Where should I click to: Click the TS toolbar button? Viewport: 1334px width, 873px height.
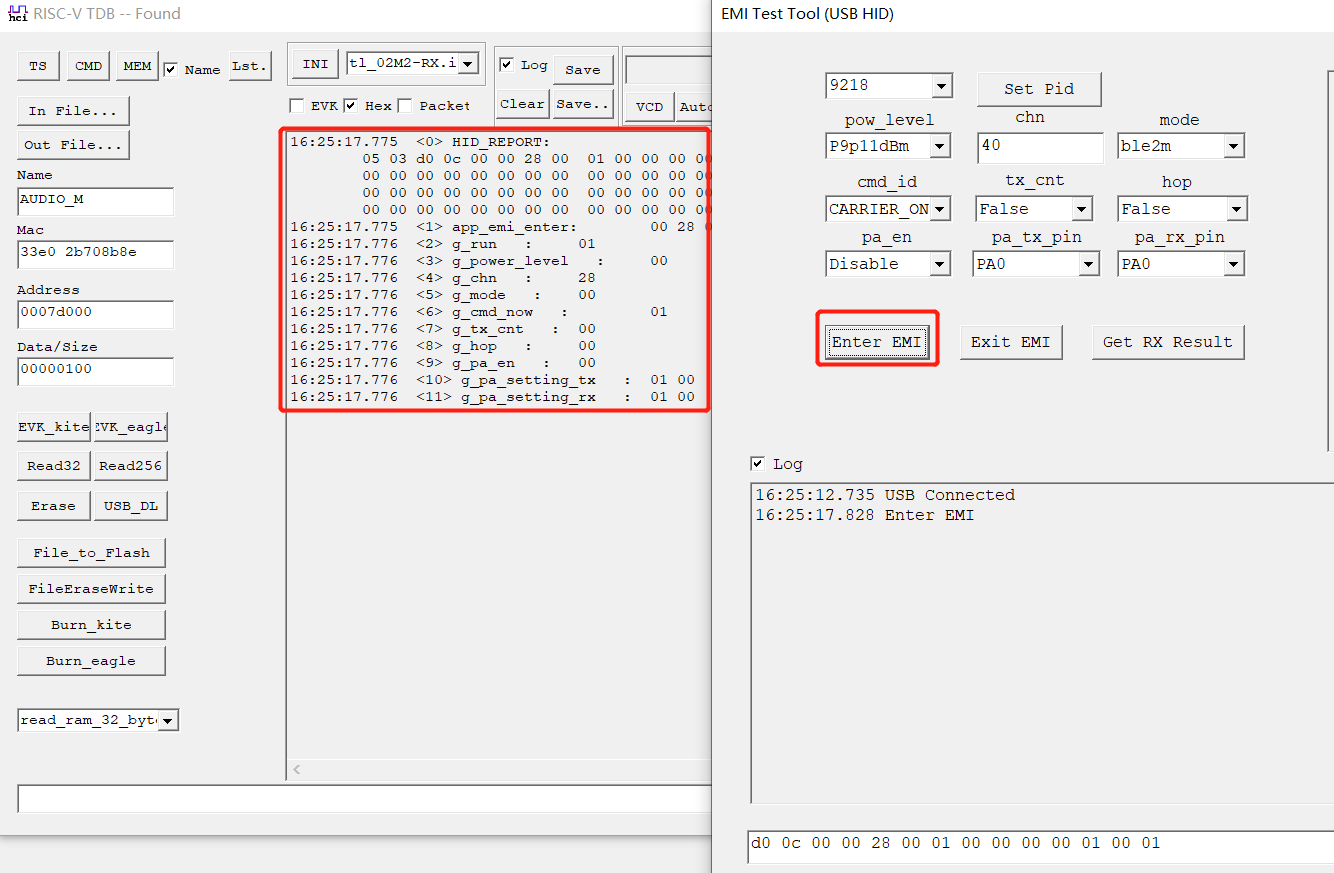click(37, 65)
